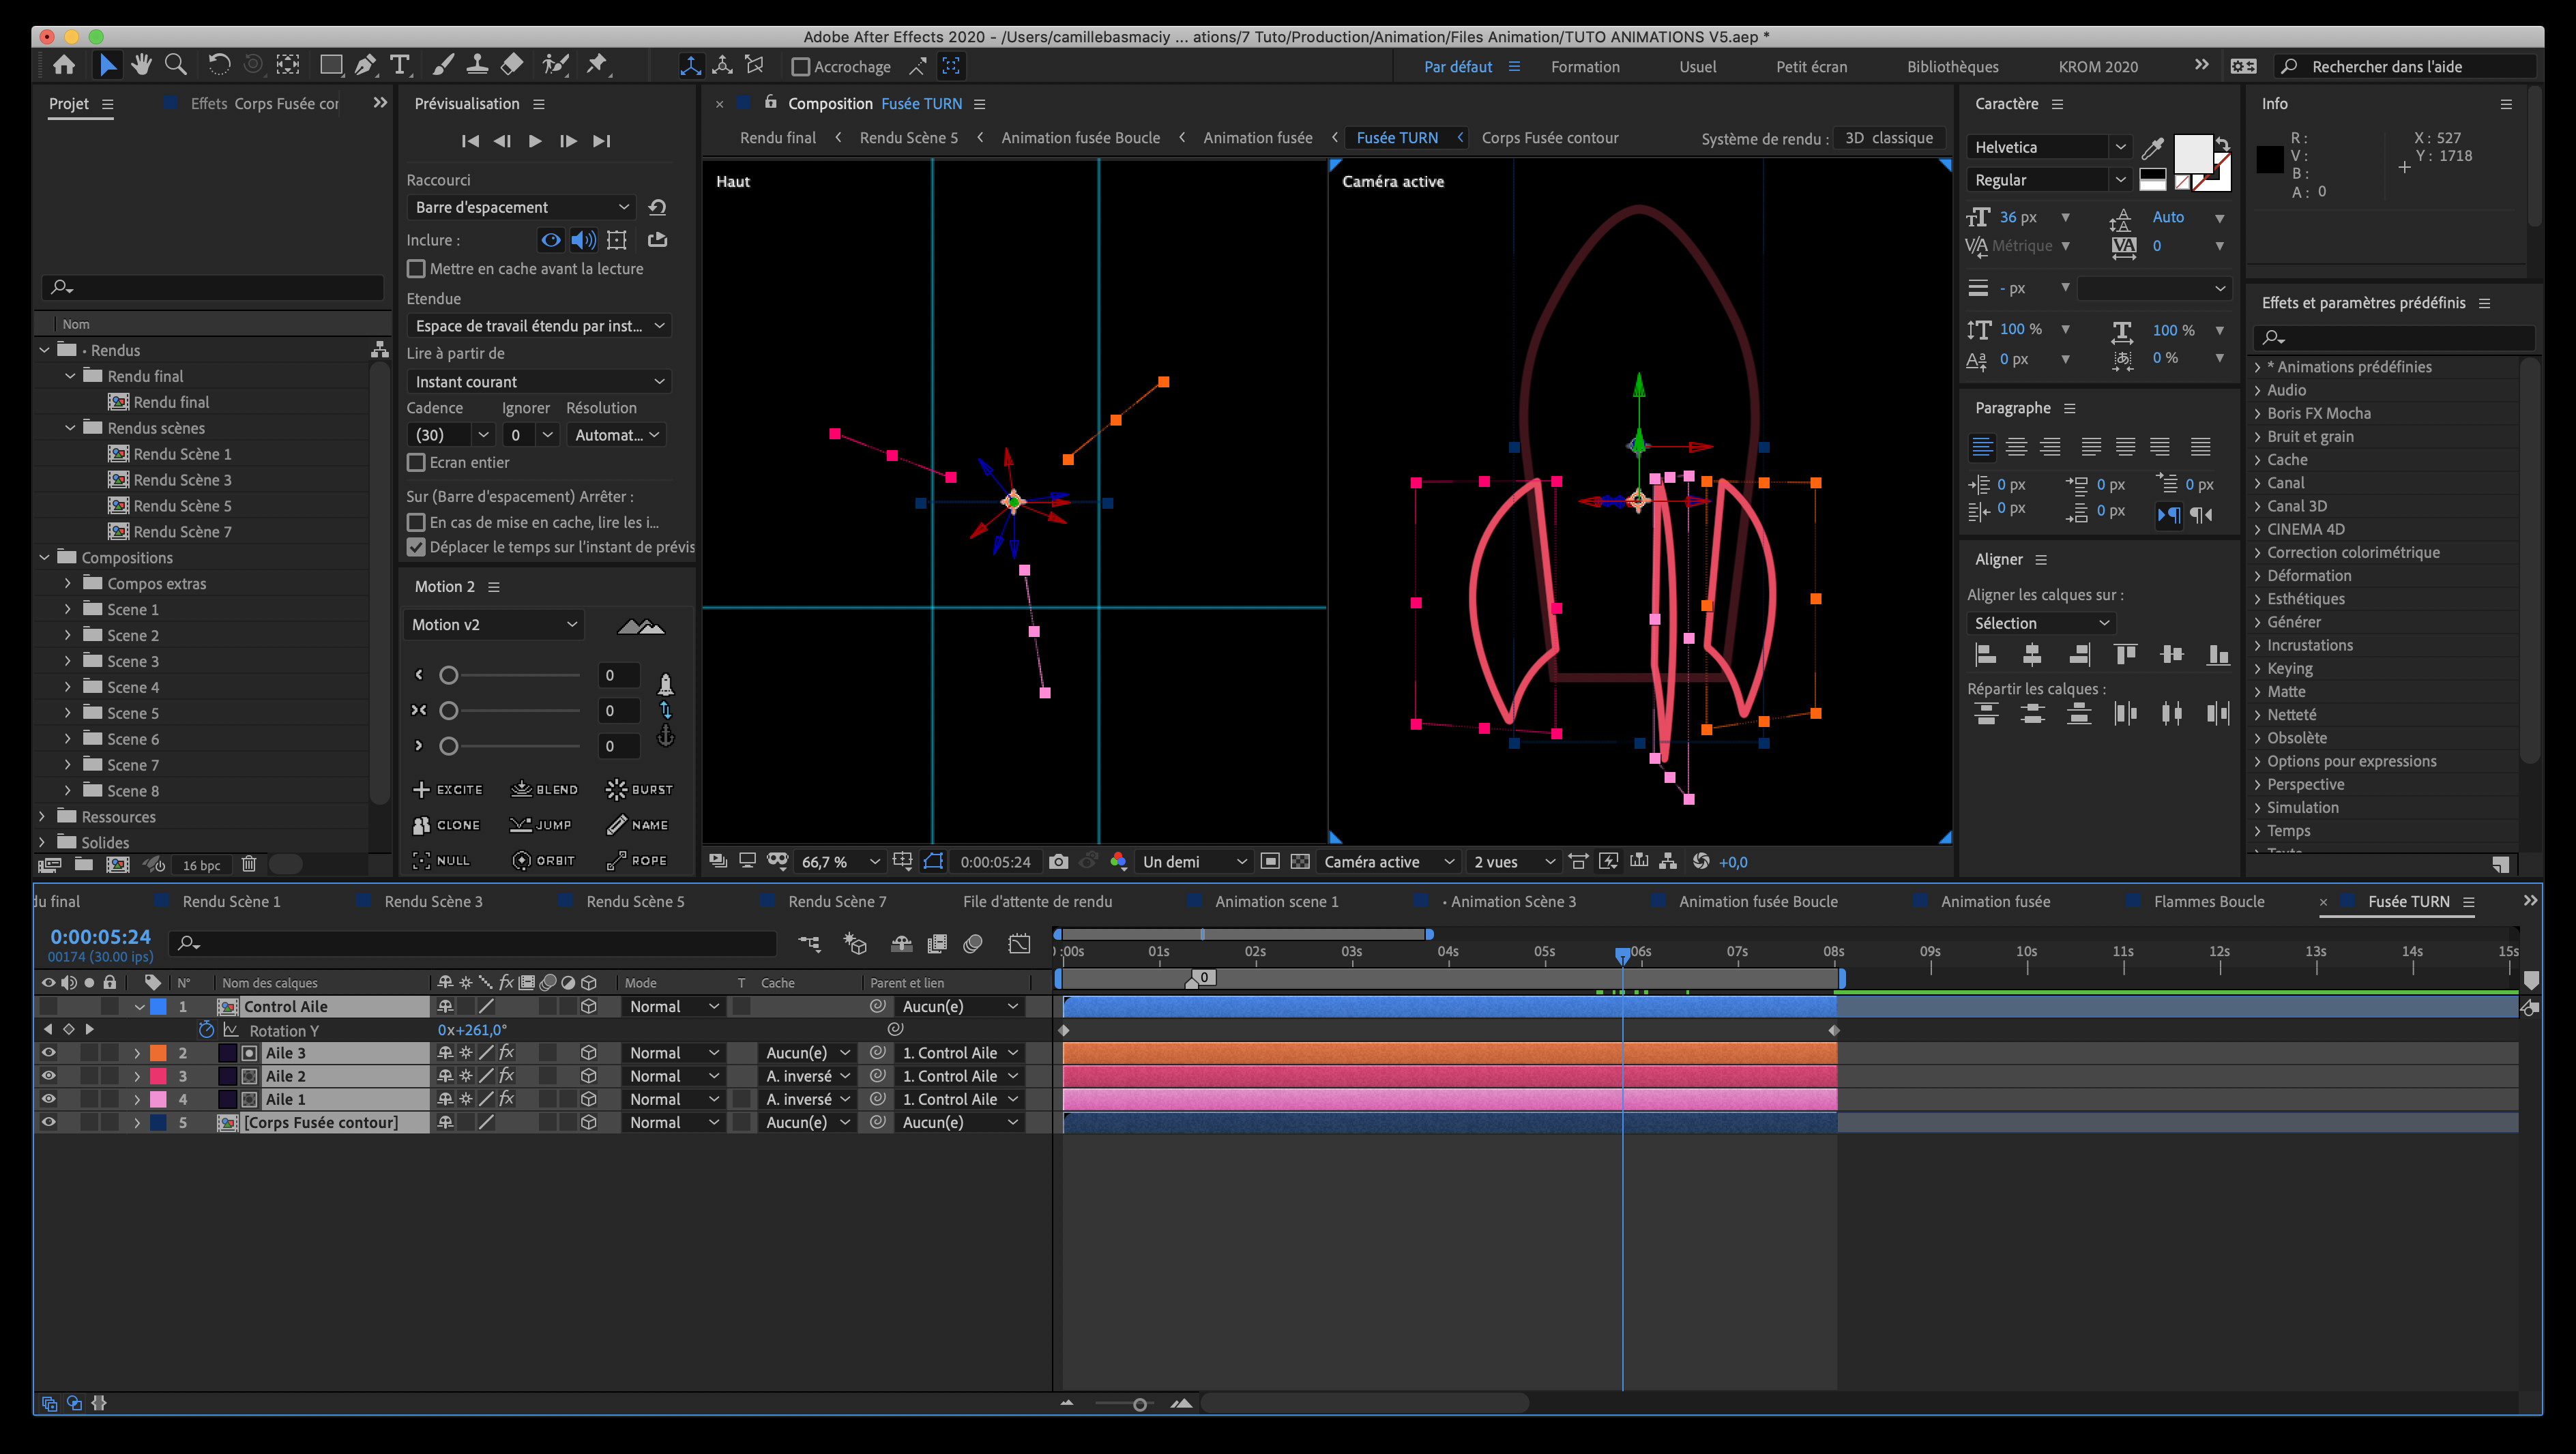
Task: Uncheck 'Déplacer le temps sur l'instant'
Action: [416, 547]
